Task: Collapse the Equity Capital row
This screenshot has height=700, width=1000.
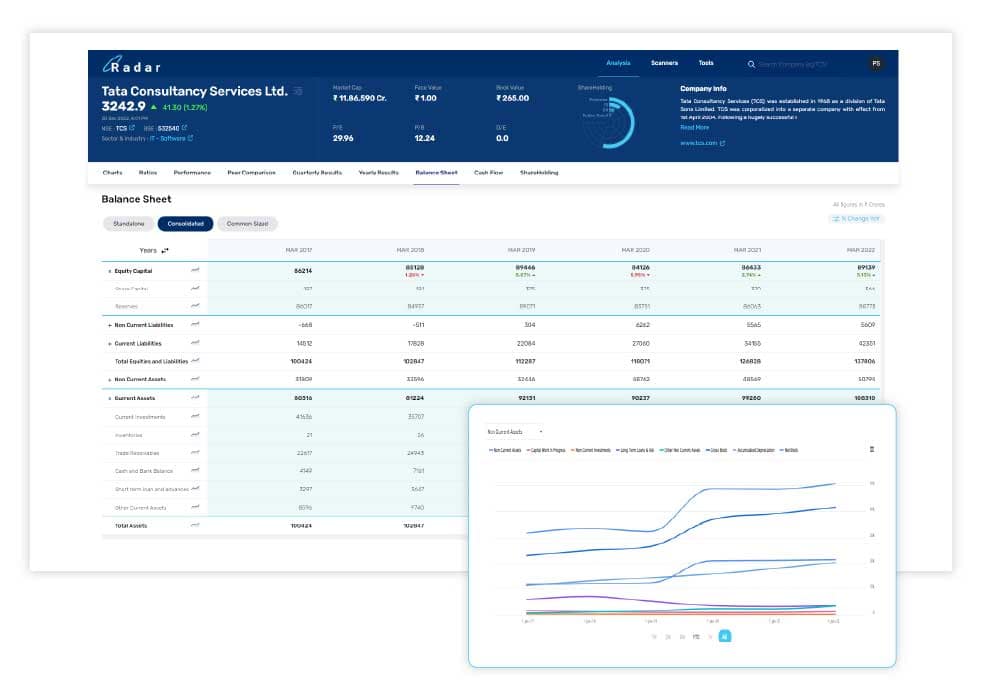Action: [x=109, y=270]
